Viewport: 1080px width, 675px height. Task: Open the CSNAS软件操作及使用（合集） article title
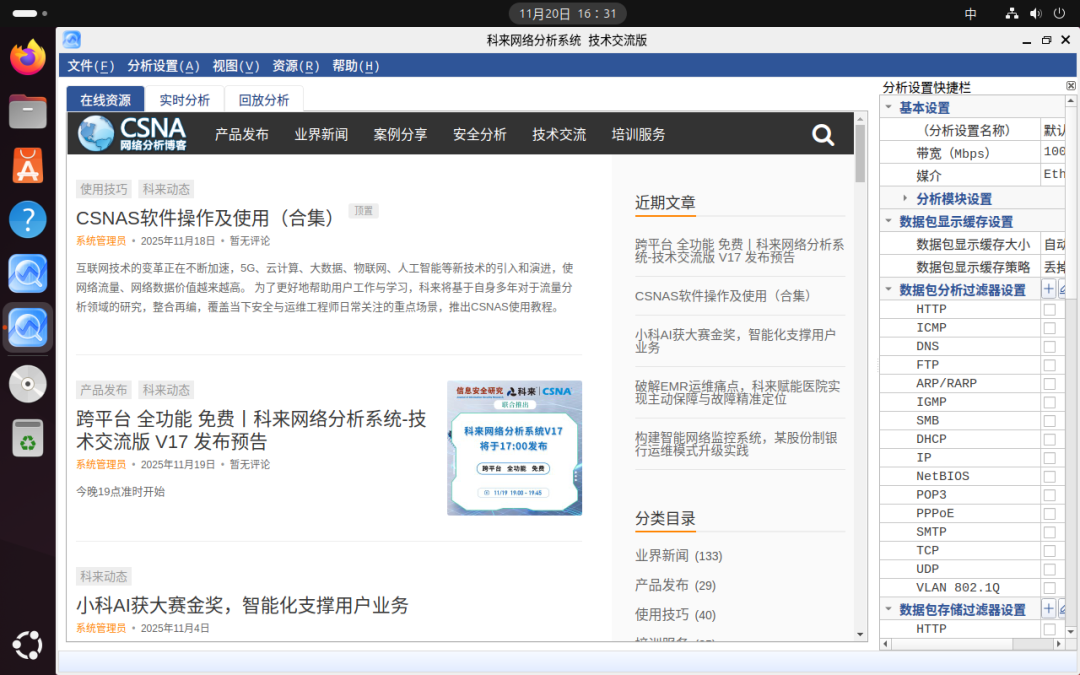pos(206,218)
